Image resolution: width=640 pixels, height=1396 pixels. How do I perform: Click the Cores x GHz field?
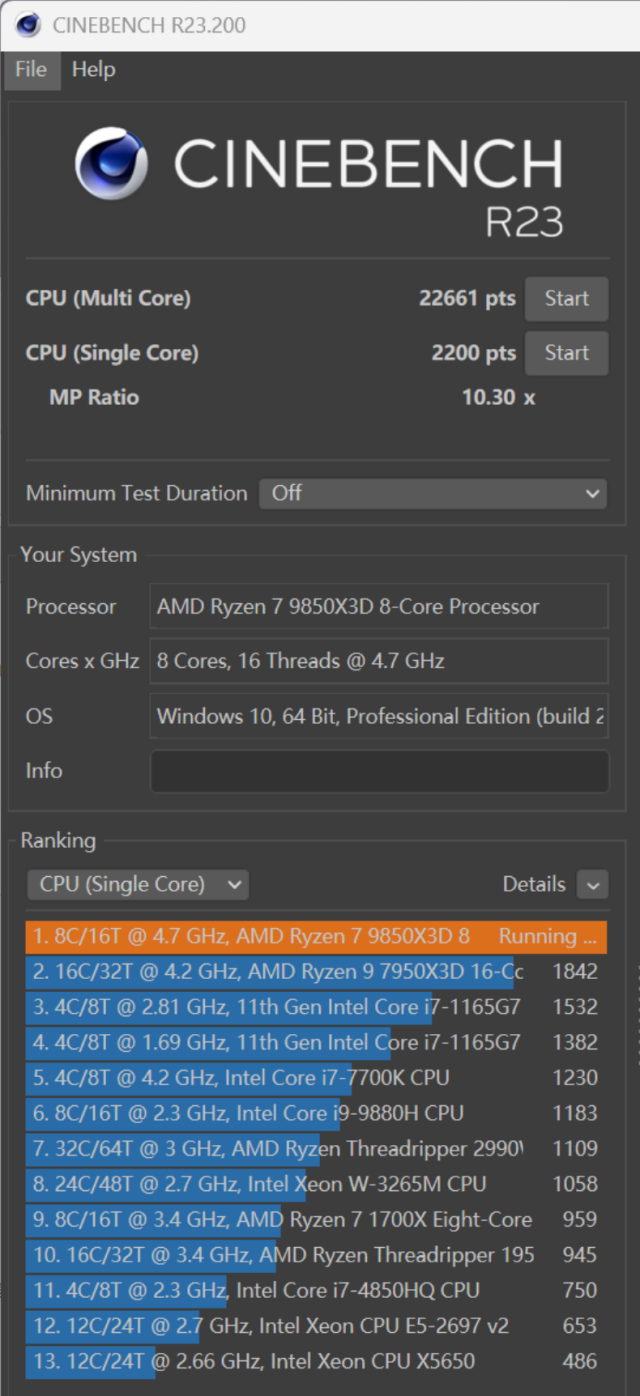(379, 661)
